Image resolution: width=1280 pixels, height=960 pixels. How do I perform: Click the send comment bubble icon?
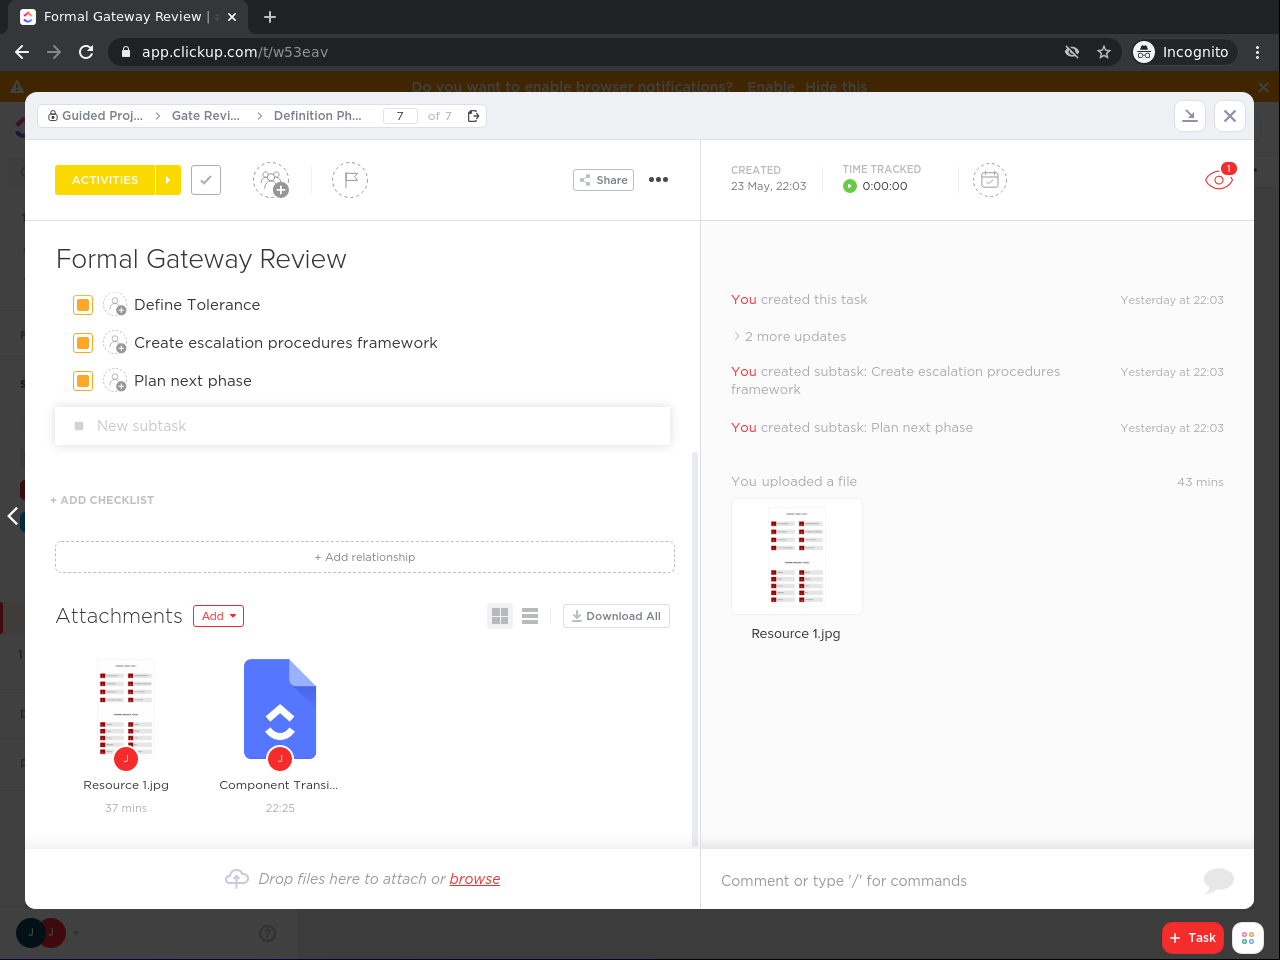point(1219,880)
